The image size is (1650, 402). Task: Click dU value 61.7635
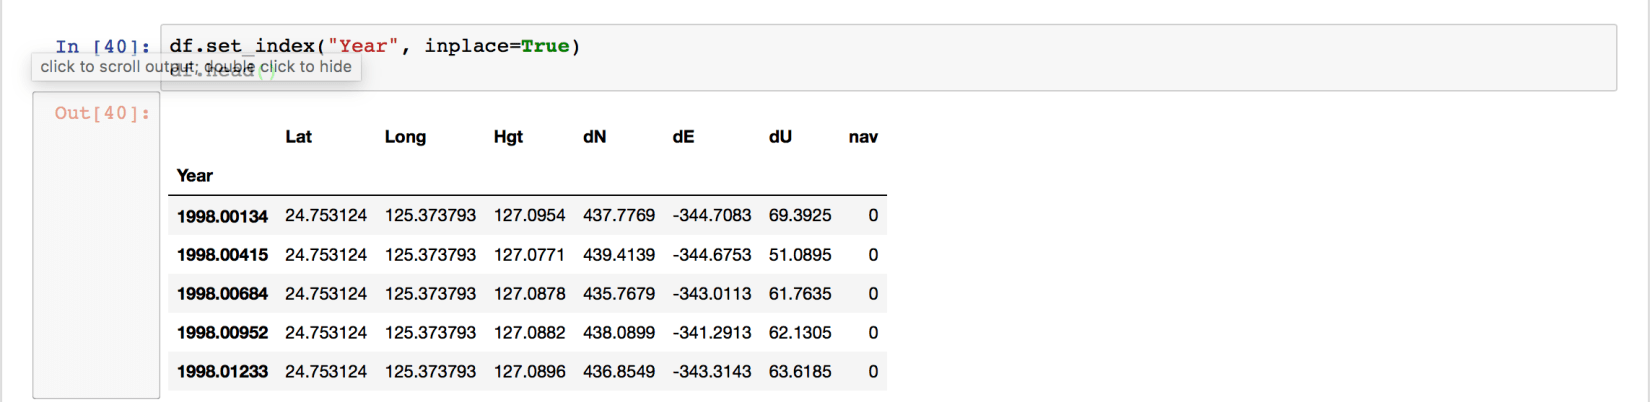pyautogui.click(x=800, y=294)
